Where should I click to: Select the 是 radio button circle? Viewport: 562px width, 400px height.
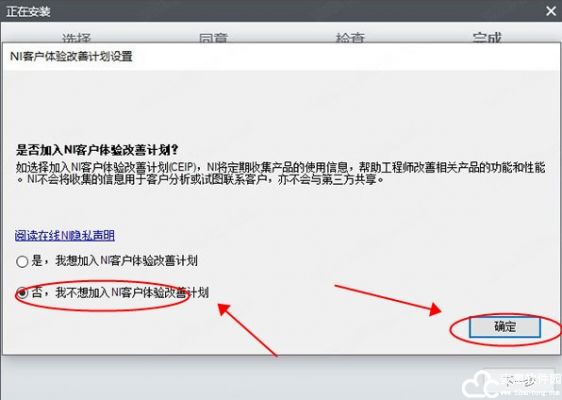point(22,262)
